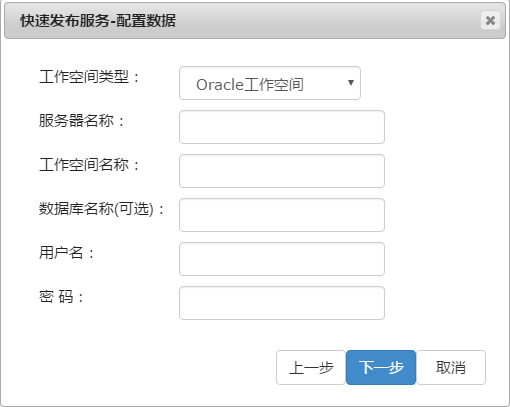Continue with the blue 下一步 button
Screen dimensions: 510x407
coord(381,367)
